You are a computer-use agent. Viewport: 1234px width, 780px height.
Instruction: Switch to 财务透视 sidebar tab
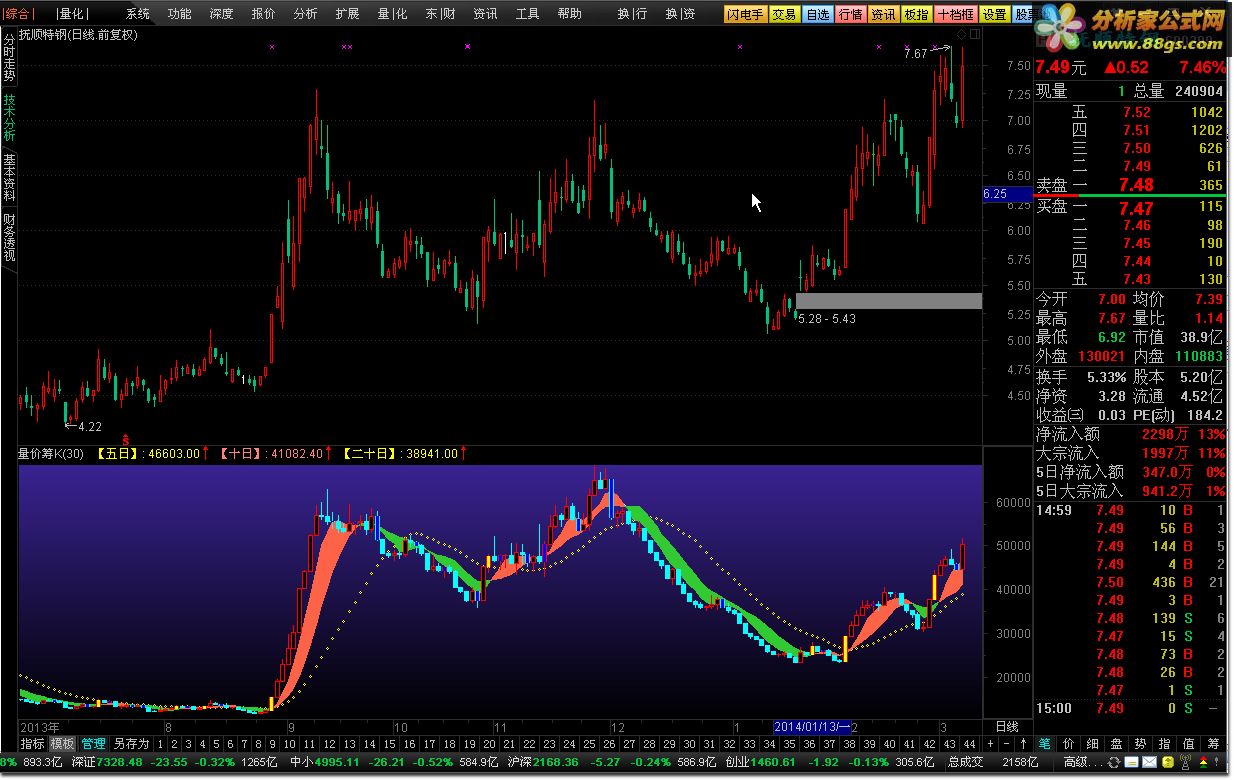coord(9,237)
